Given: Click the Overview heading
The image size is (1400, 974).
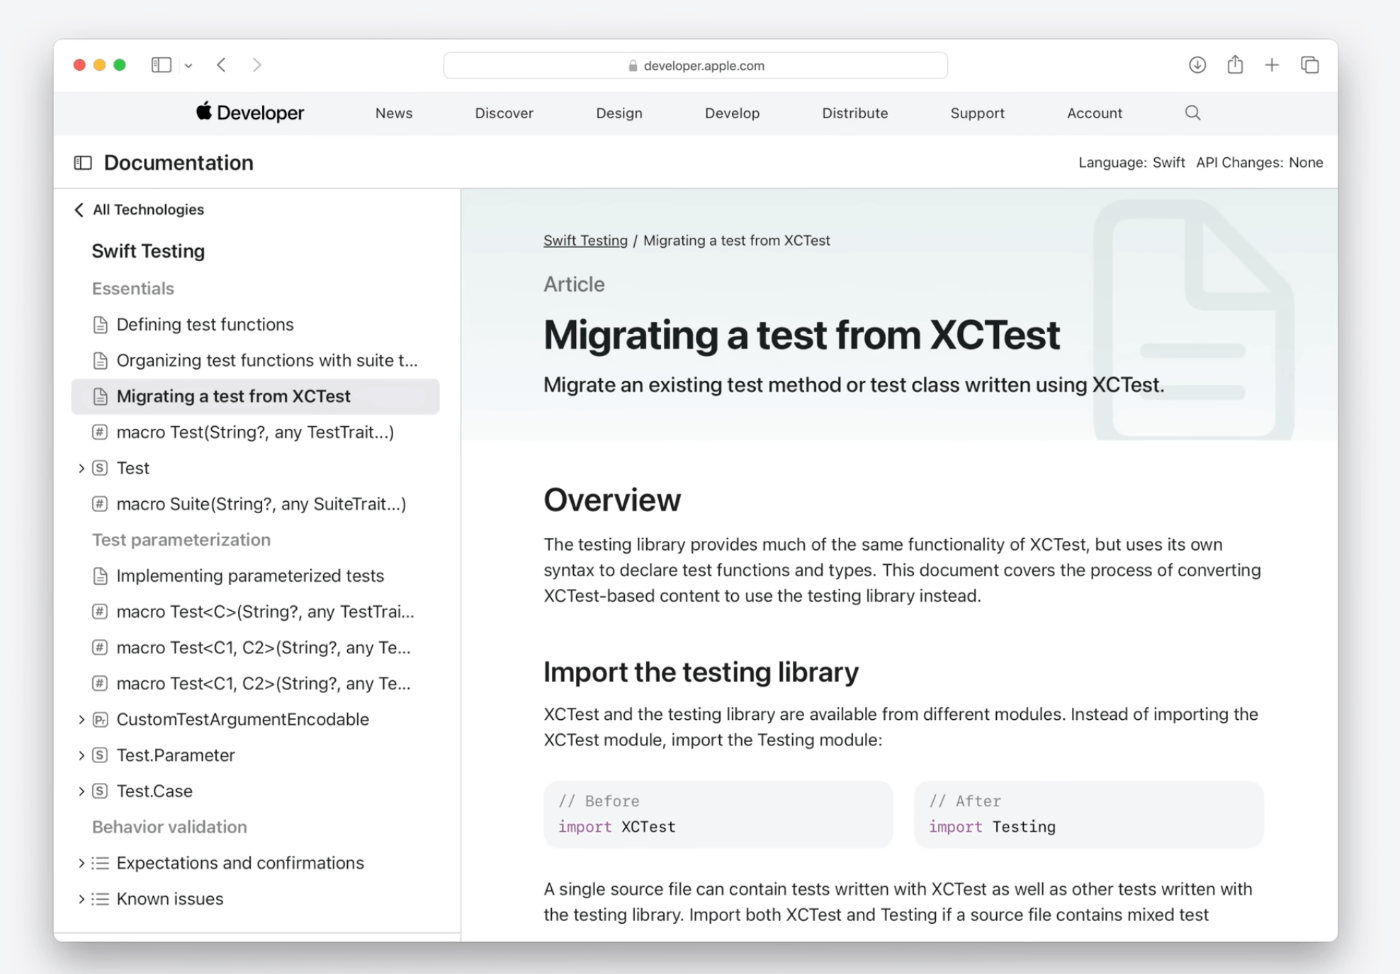Looking at the screenshot, I should point(612,500).
